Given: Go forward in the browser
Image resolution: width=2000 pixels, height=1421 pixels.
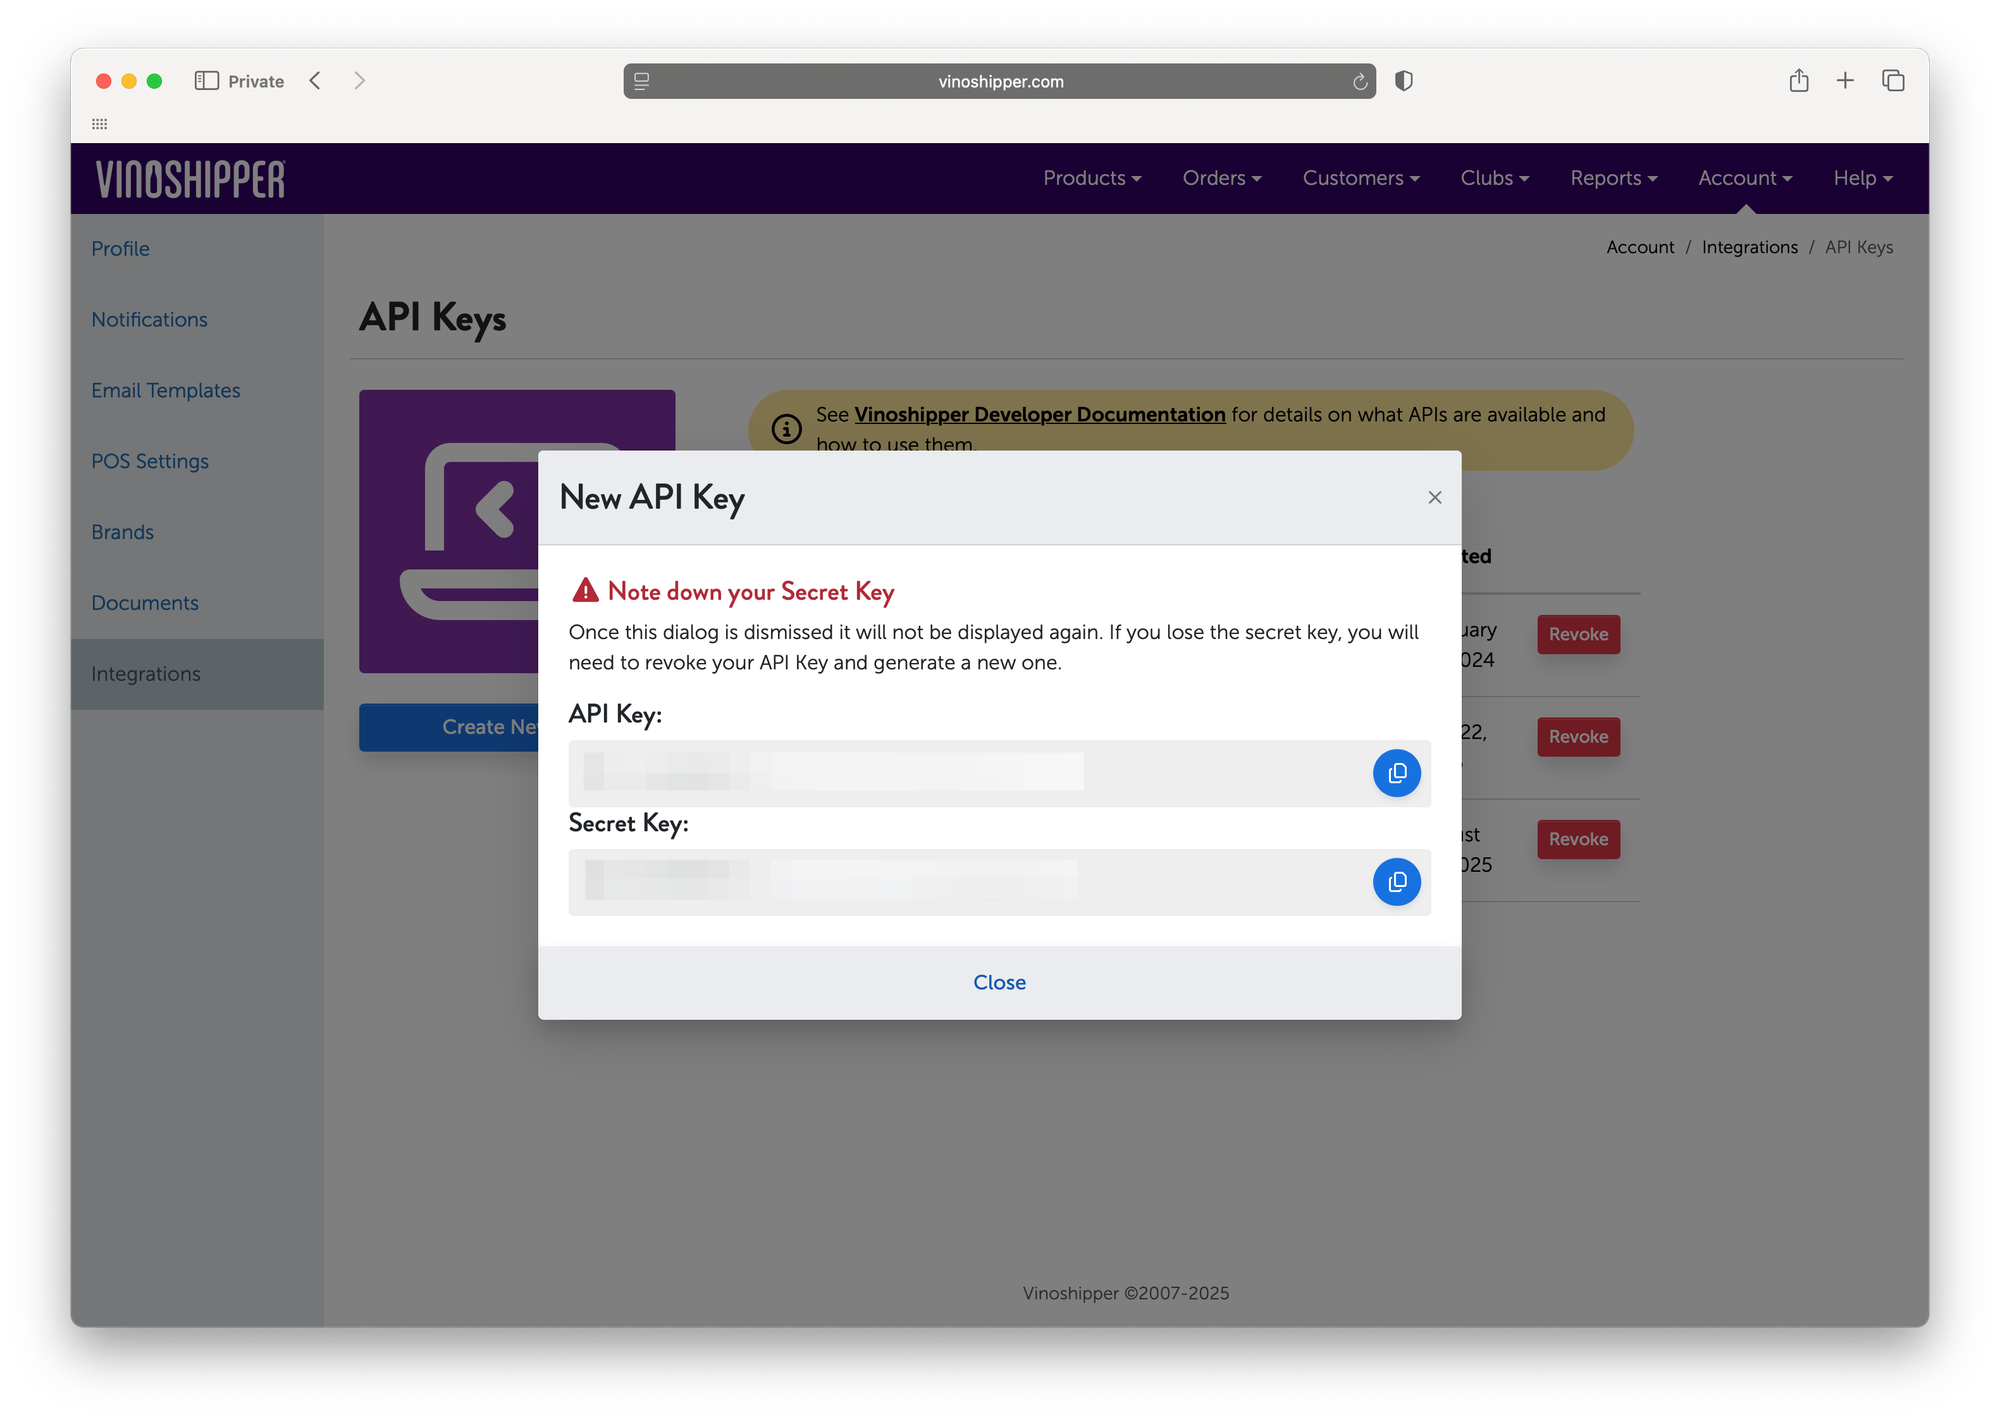Looking at the screenshot, I should (x=359, y=81).
